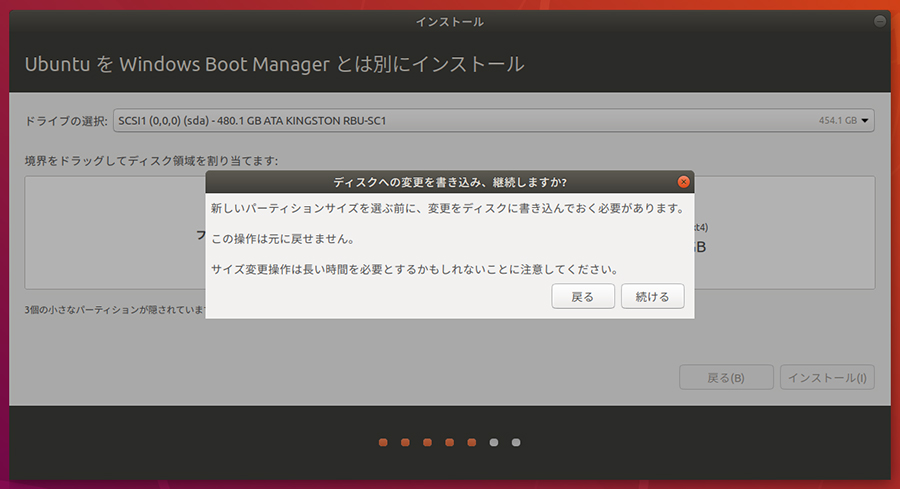The height and width of the screenshot is (489, 900).
Task: Click the 境界をドラッグしてディスク領域を割り当てます label
Action: coord(151,161)
